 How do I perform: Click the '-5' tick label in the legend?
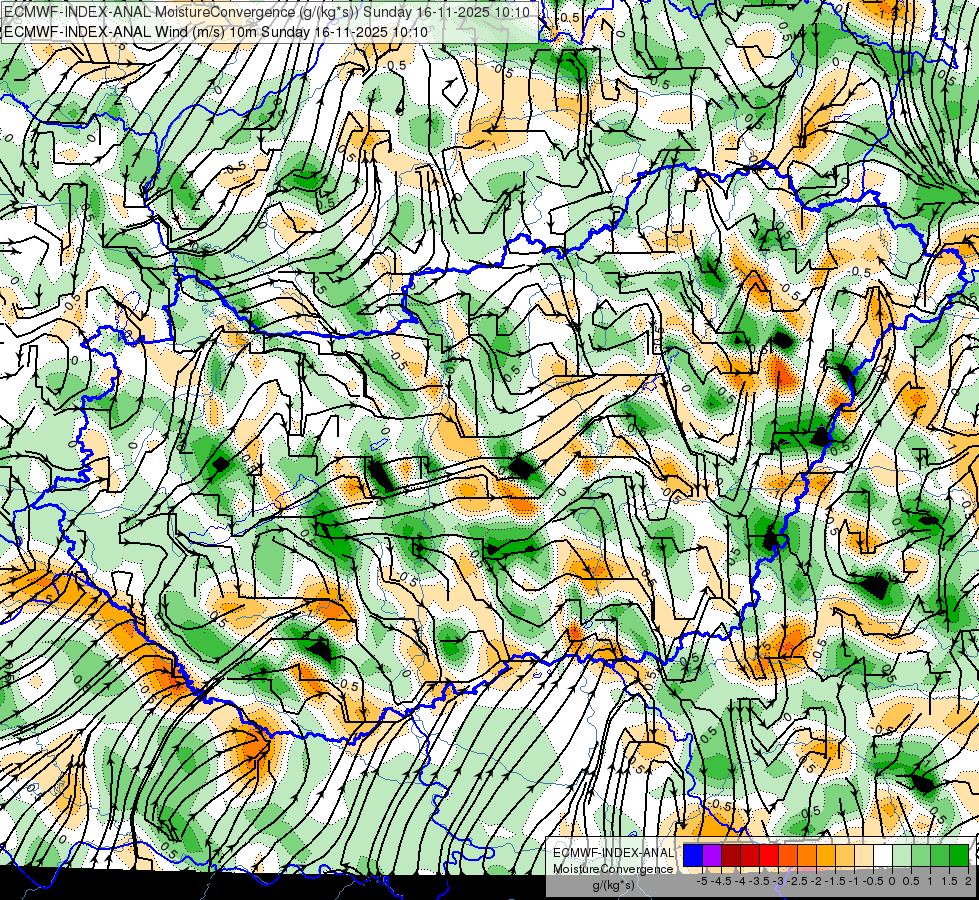702,881
